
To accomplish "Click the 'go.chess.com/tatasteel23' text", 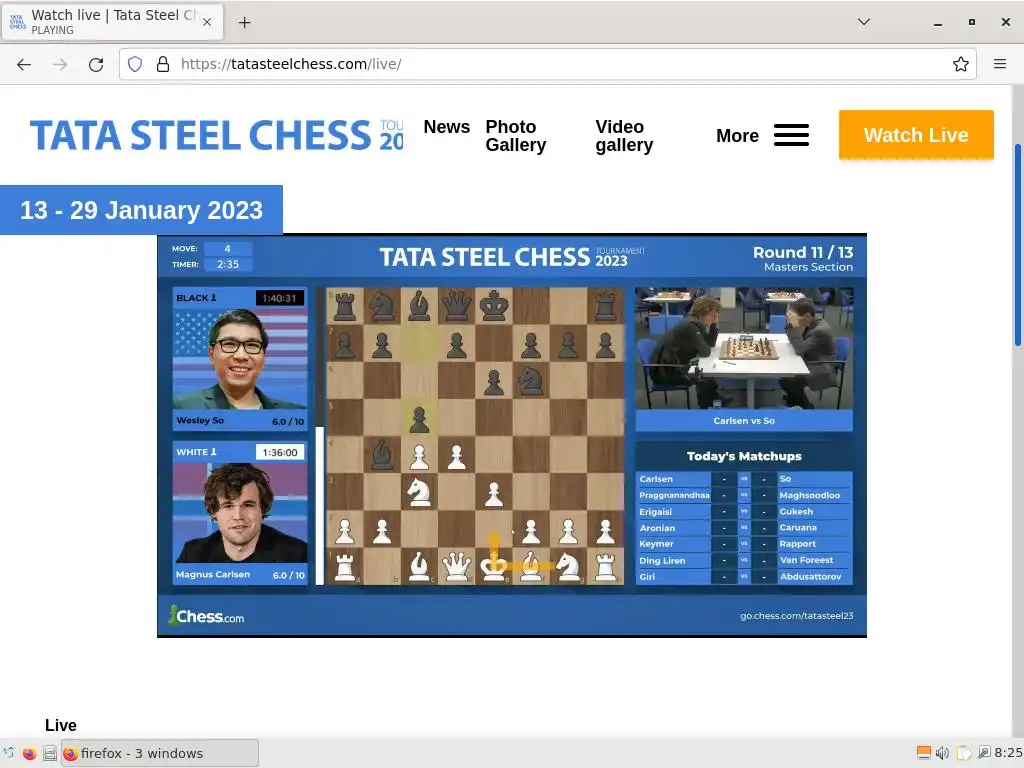I will [796, 616].
